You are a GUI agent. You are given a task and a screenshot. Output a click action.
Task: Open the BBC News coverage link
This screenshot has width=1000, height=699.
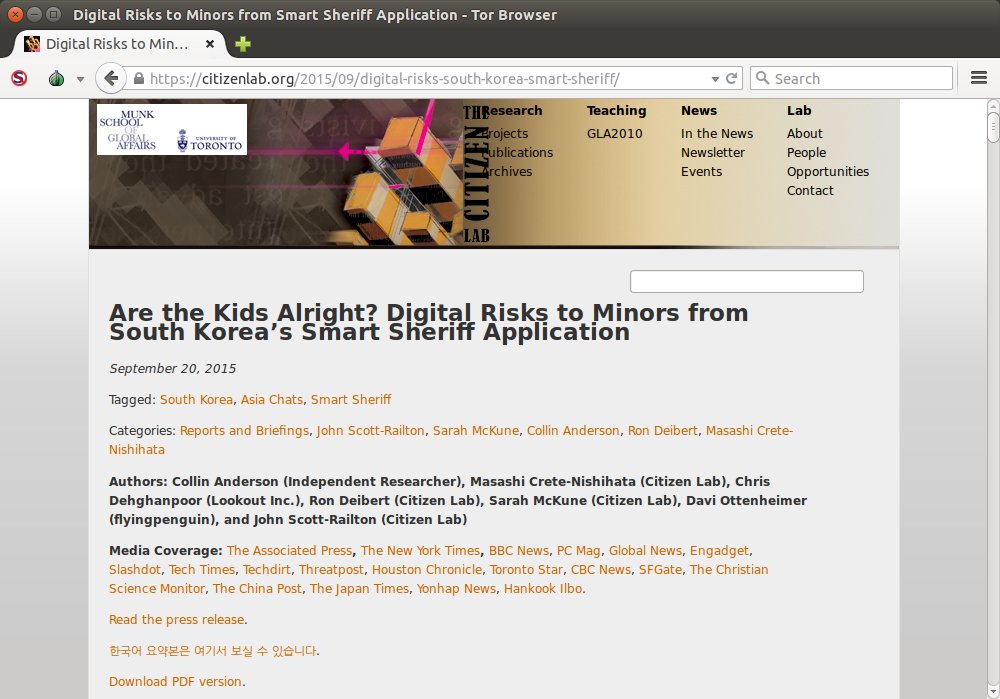click(518, 550)
